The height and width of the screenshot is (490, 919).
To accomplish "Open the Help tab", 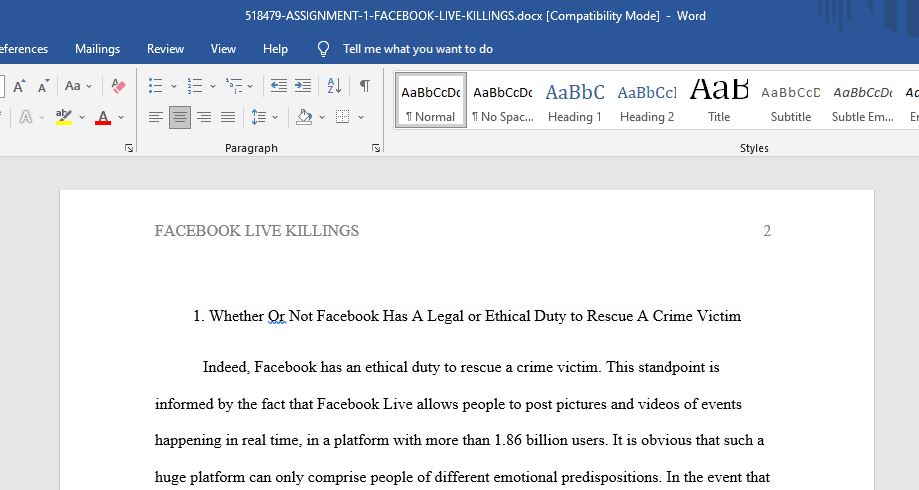I will (275, 49).
